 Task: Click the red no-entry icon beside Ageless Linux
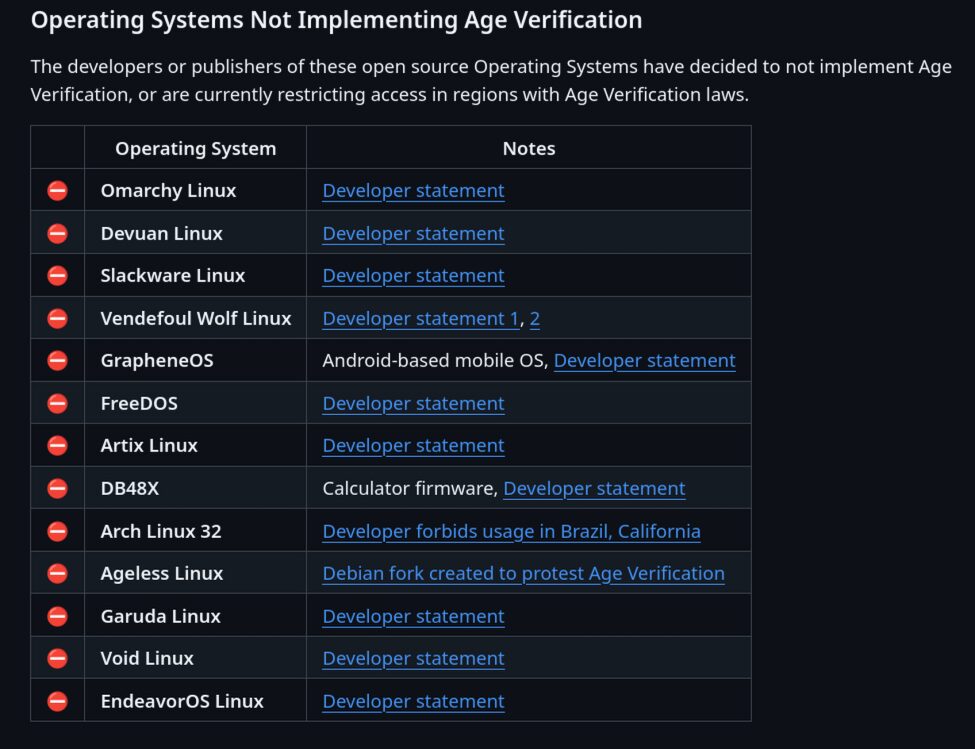point(58,573)
